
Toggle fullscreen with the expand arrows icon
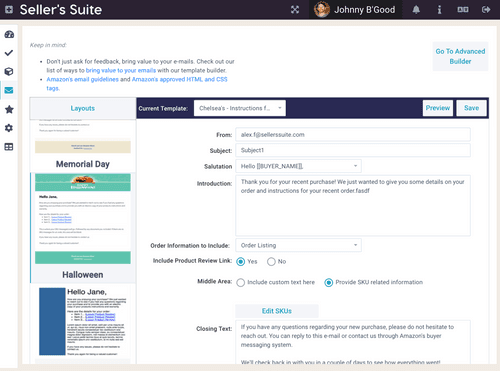click(295, 10)
